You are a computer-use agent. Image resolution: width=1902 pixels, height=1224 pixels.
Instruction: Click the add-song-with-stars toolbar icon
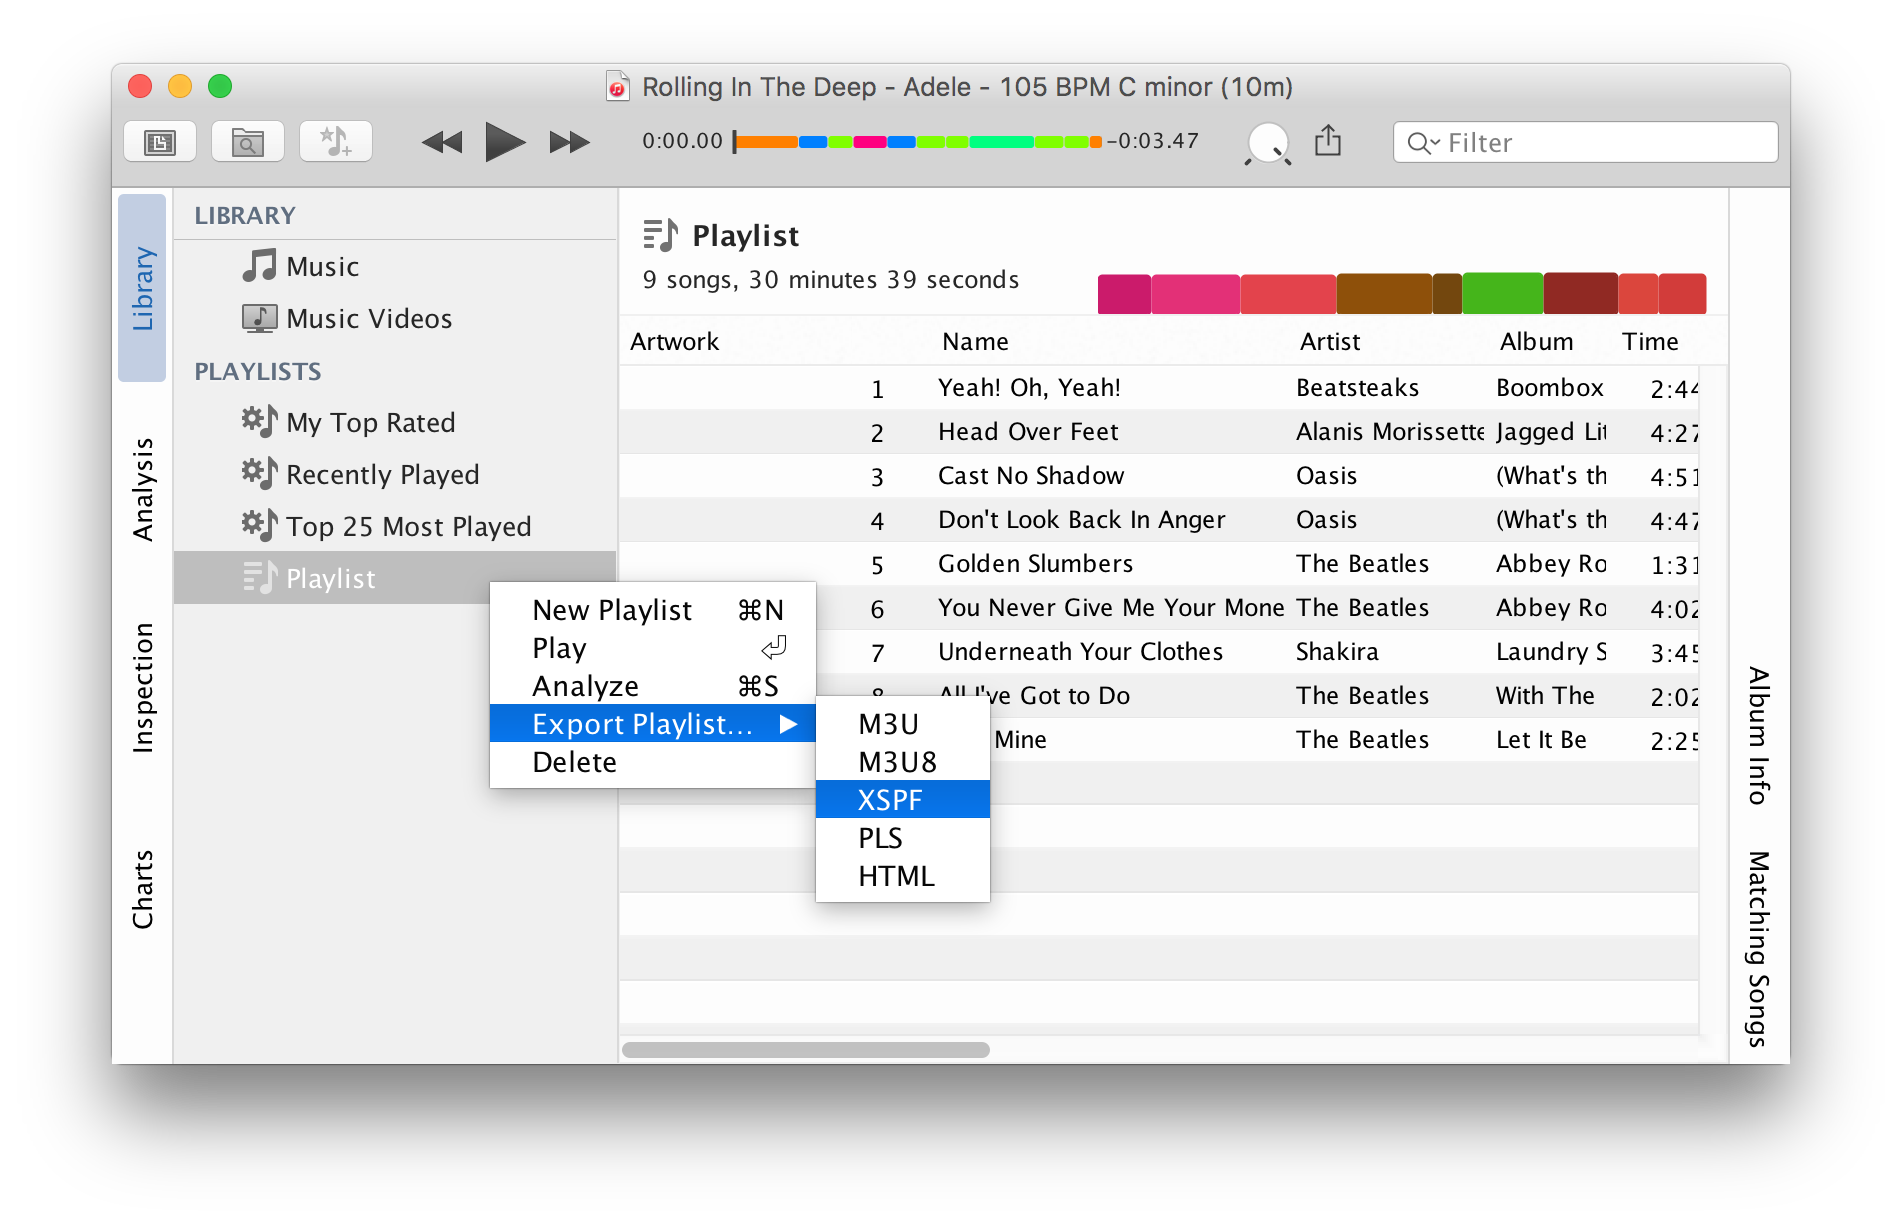(x=335, y=141)
